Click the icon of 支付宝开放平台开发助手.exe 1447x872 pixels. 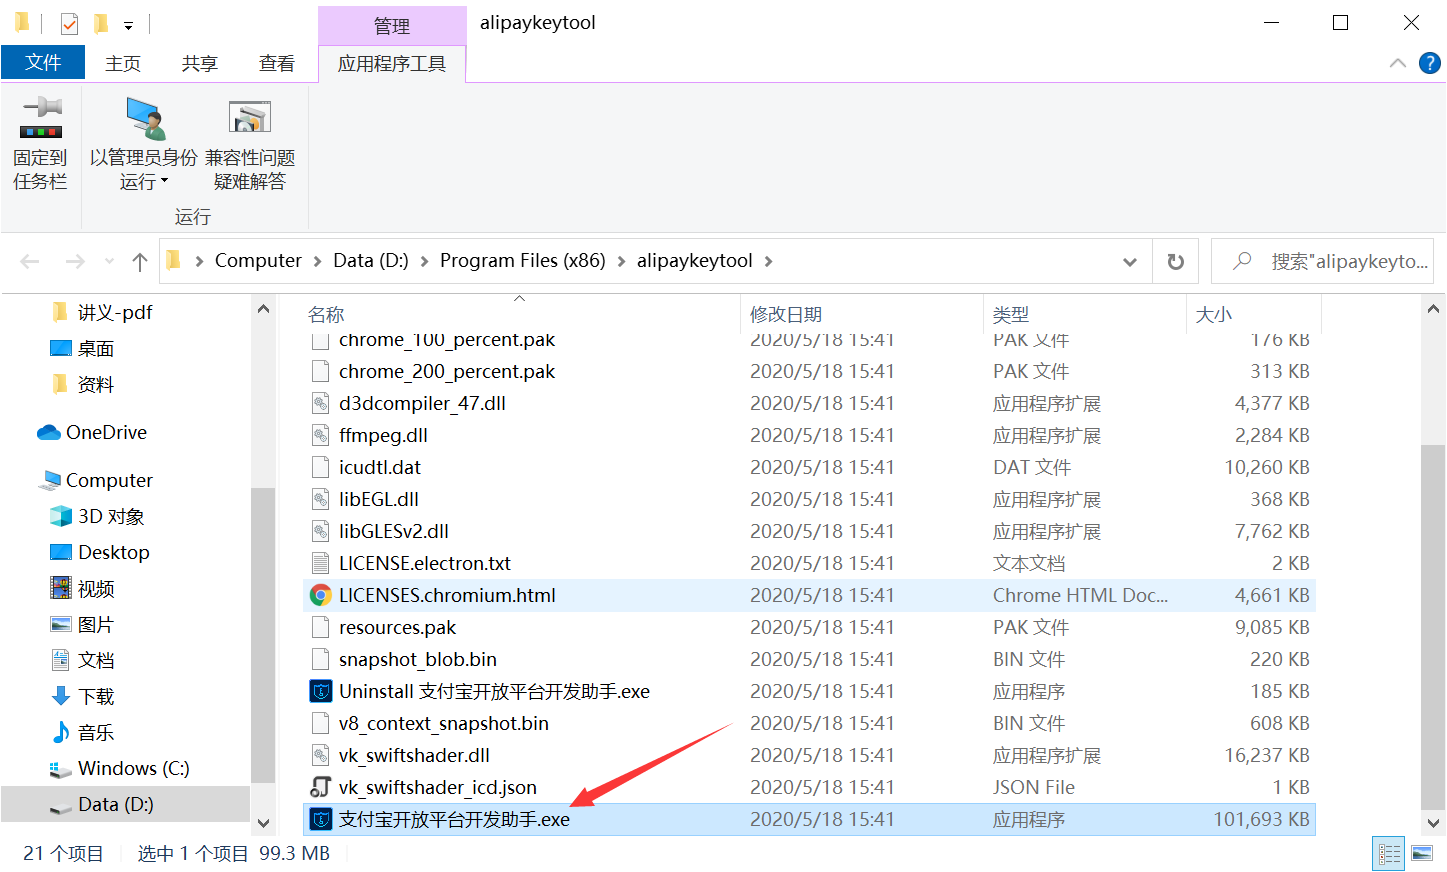pyautogui.click(x=320, y=820)
